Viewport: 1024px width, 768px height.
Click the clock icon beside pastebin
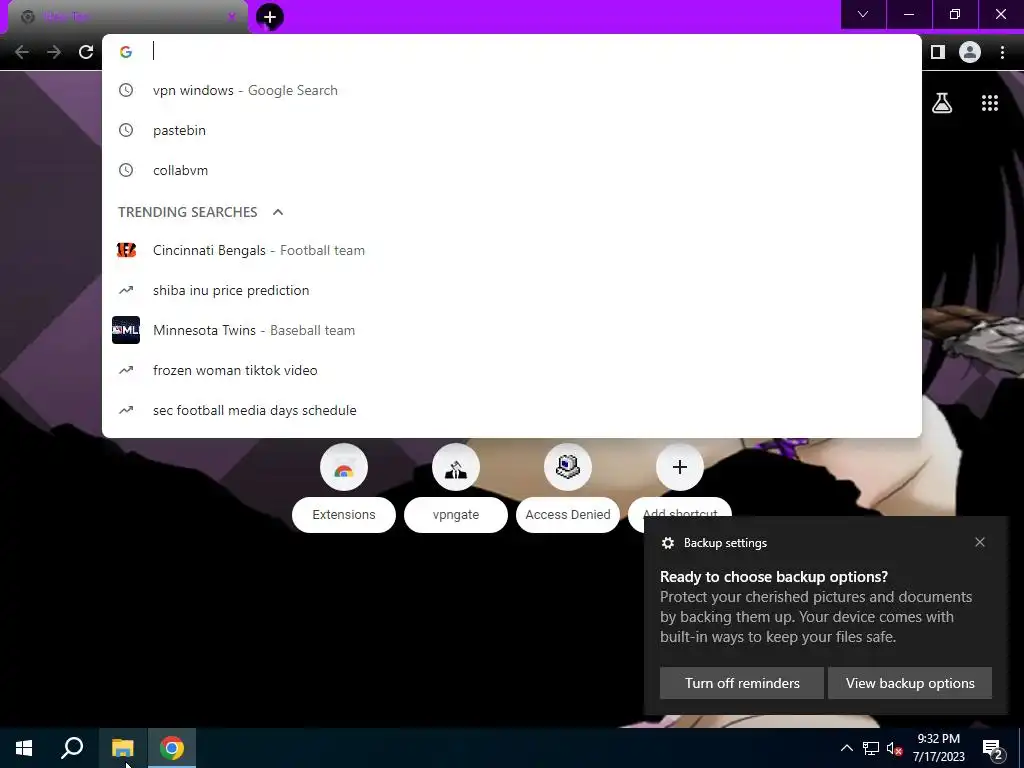[x=126, y=130]
